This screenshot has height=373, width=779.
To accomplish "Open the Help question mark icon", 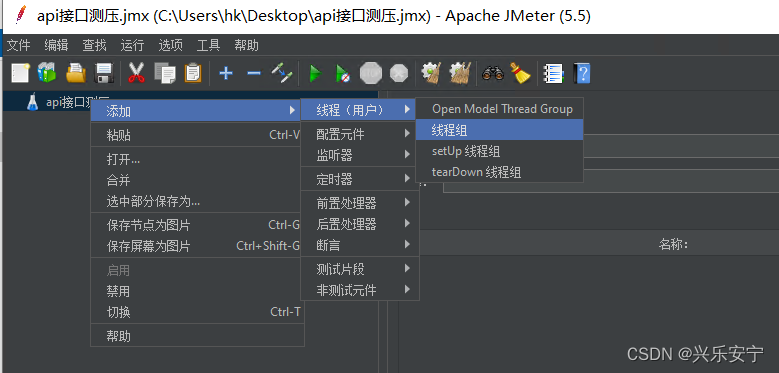I will pos(582,74).
